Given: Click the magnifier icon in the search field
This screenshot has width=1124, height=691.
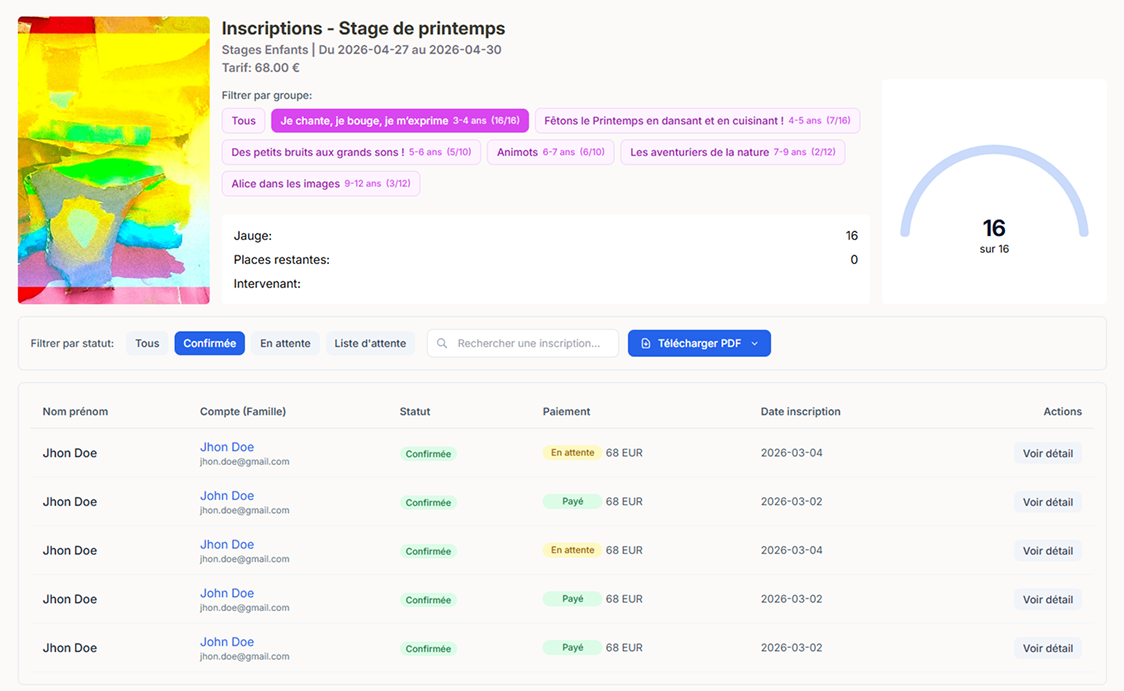Looking at the screenshot, I should (x=442, y=343).
